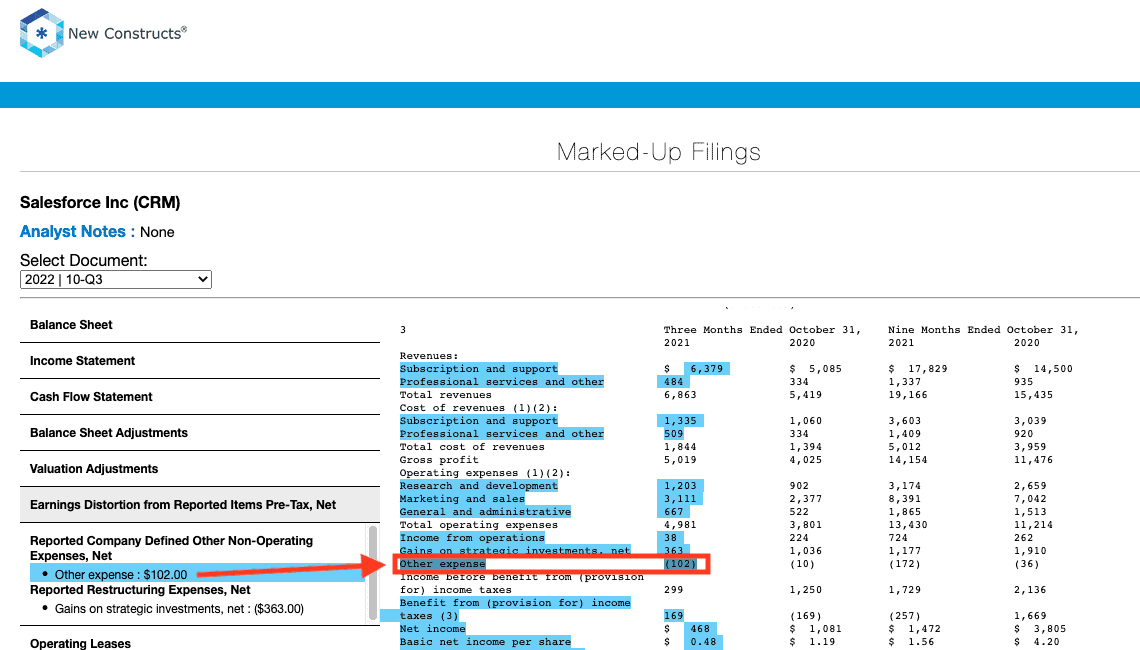Click Reported Company Defined Other Non-Operating heading

point(172,548)
